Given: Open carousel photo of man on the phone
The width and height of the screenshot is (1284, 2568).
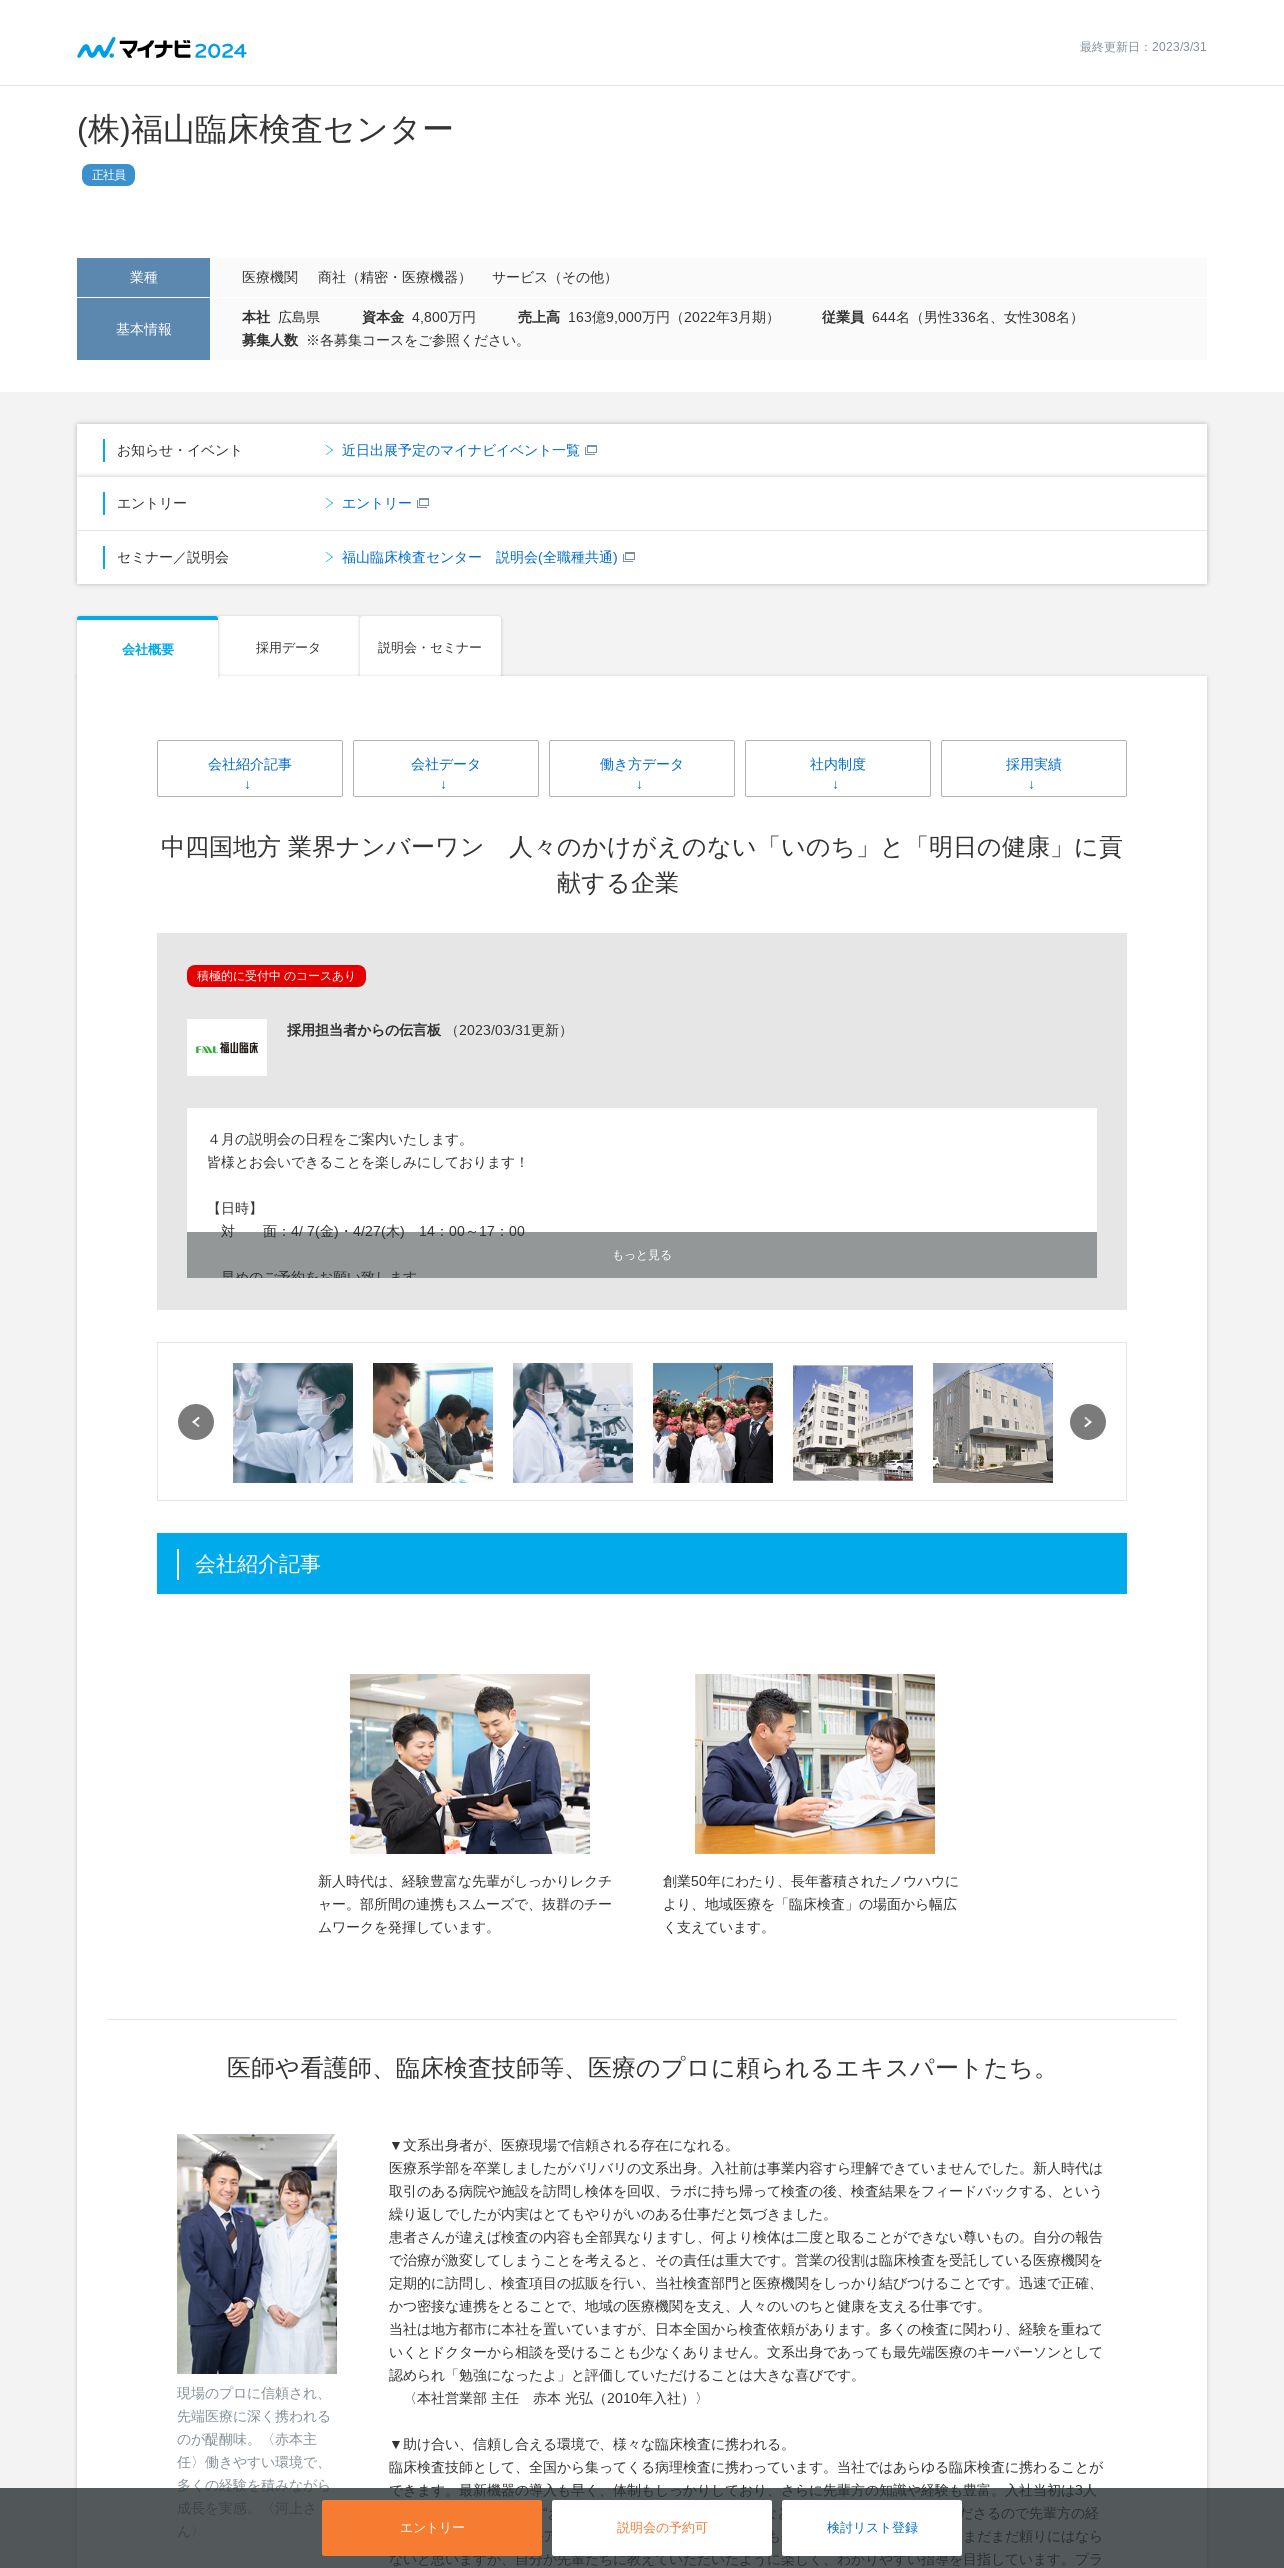Looking at the screenshot, I should point(433,1422).
